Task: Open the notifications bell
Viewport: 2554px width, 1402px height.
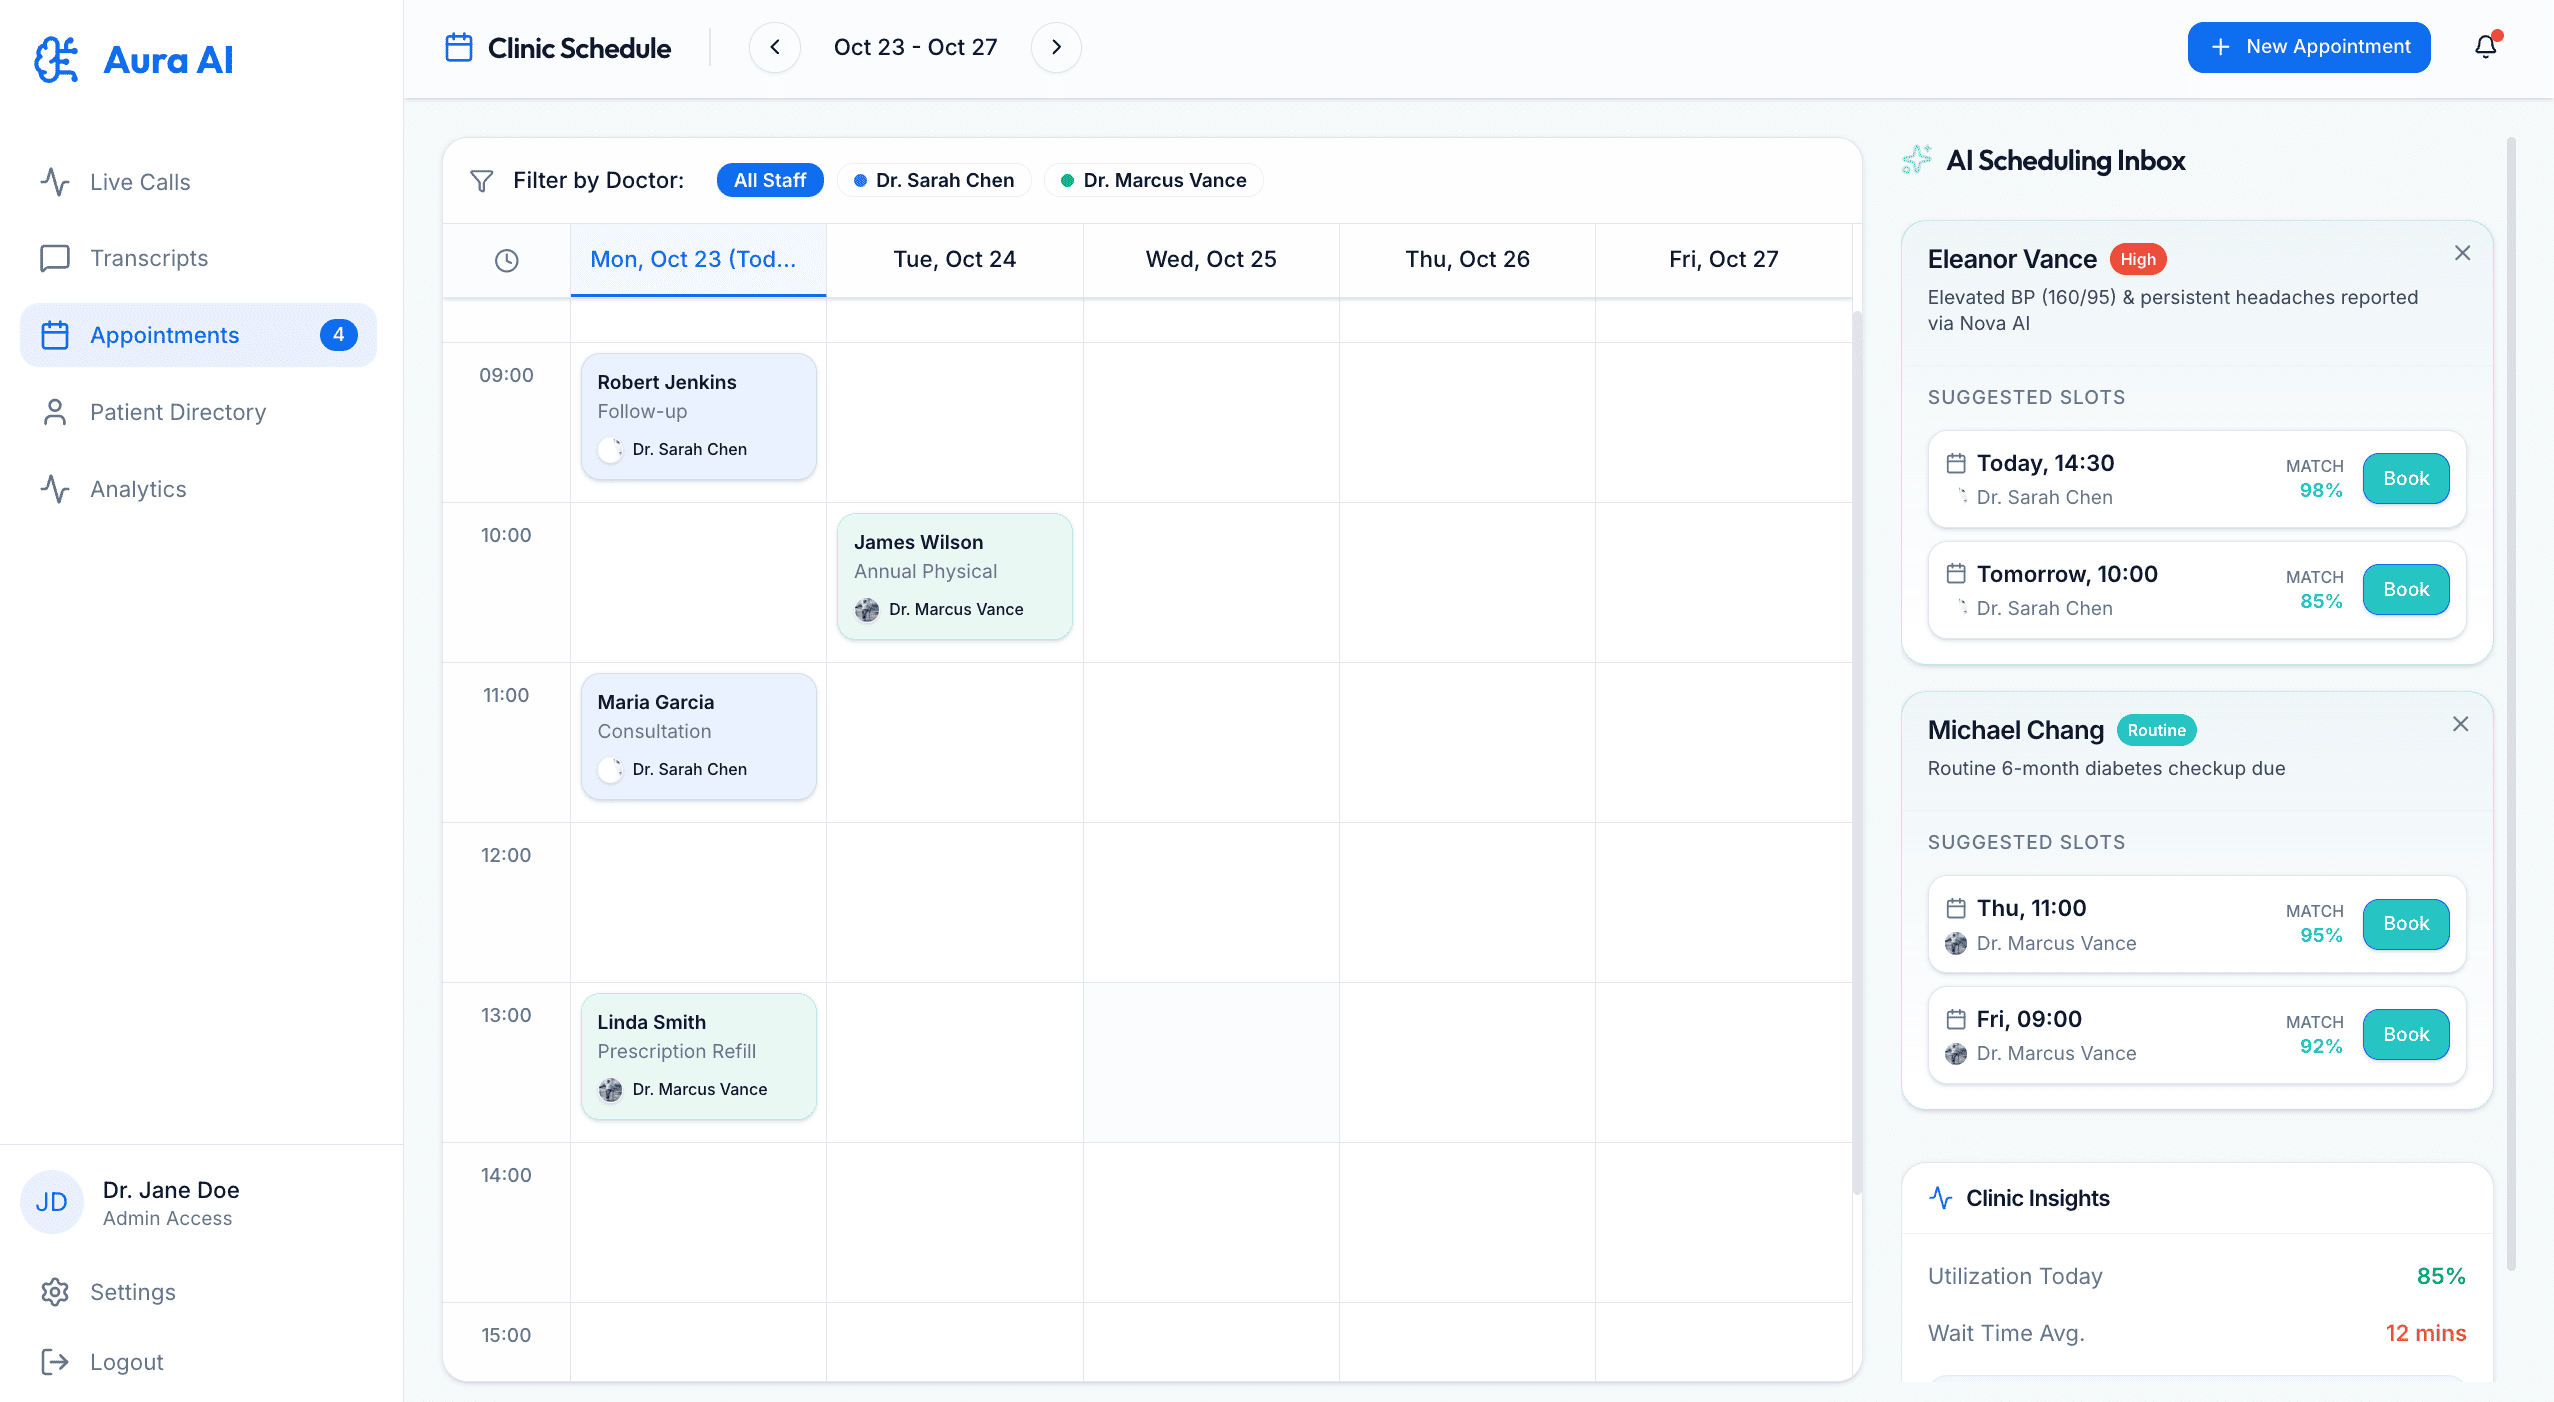Action: click(2485, 47)
